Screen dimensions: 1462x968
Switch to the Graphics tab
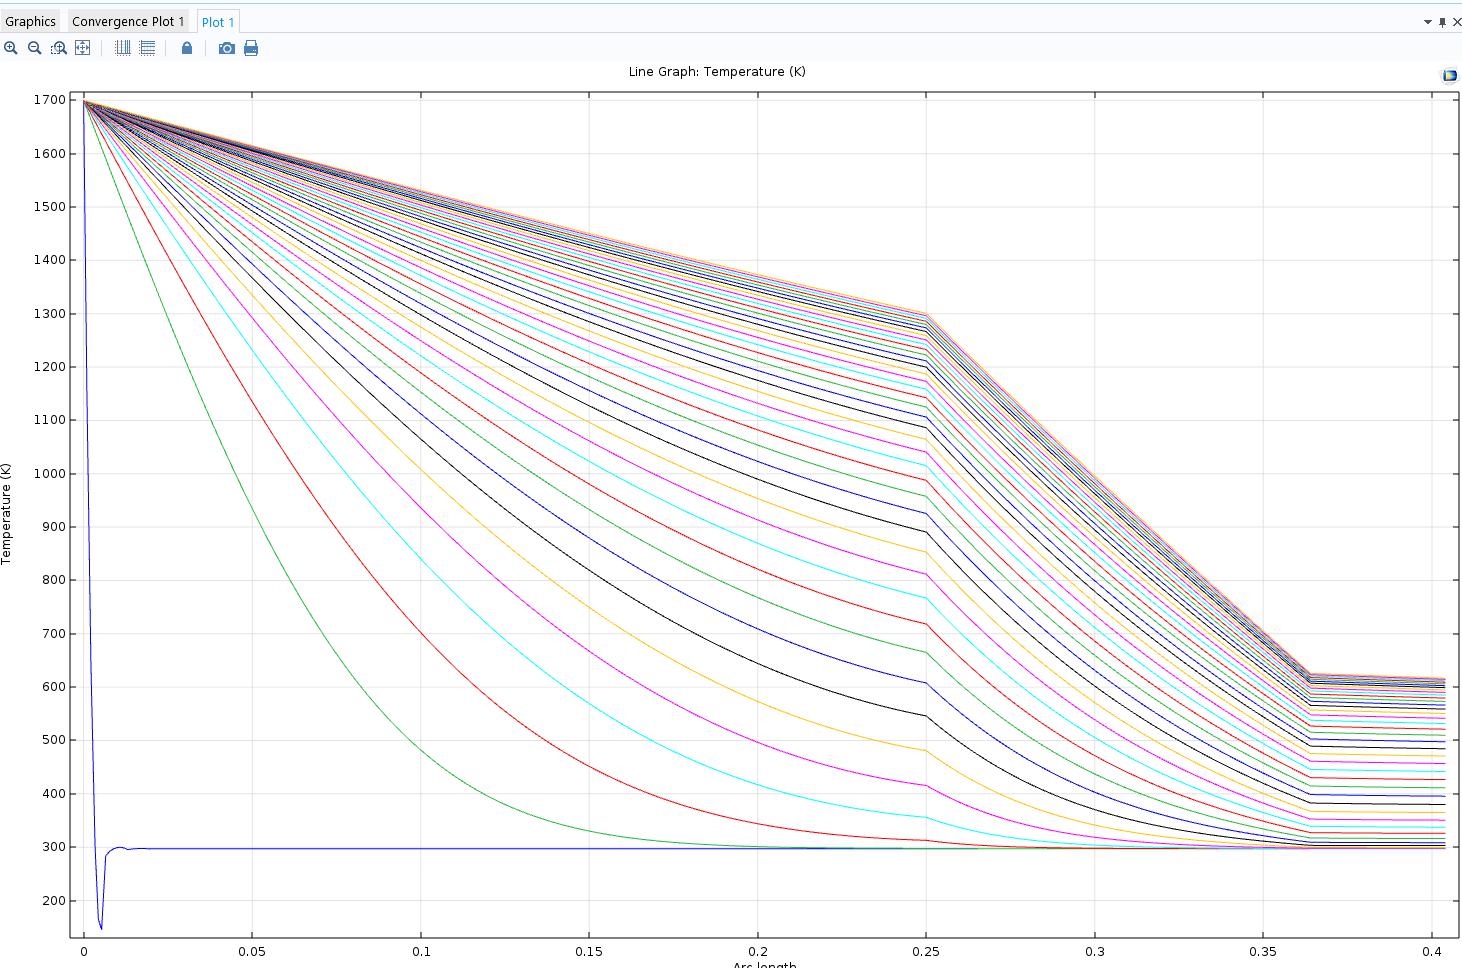(x=31, y=21)
